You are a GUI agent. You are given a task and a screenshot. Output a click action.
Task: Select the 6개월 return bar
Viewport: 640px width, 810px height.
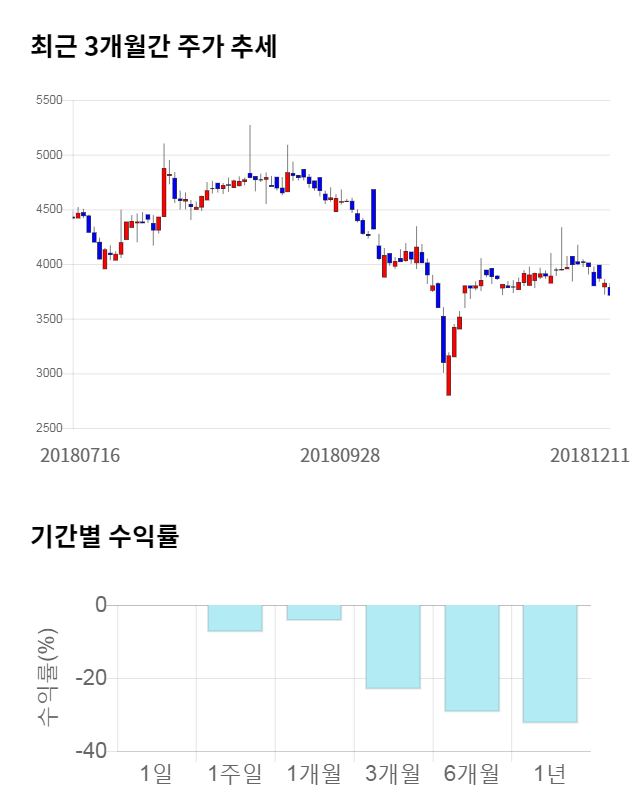click(472, 658)
